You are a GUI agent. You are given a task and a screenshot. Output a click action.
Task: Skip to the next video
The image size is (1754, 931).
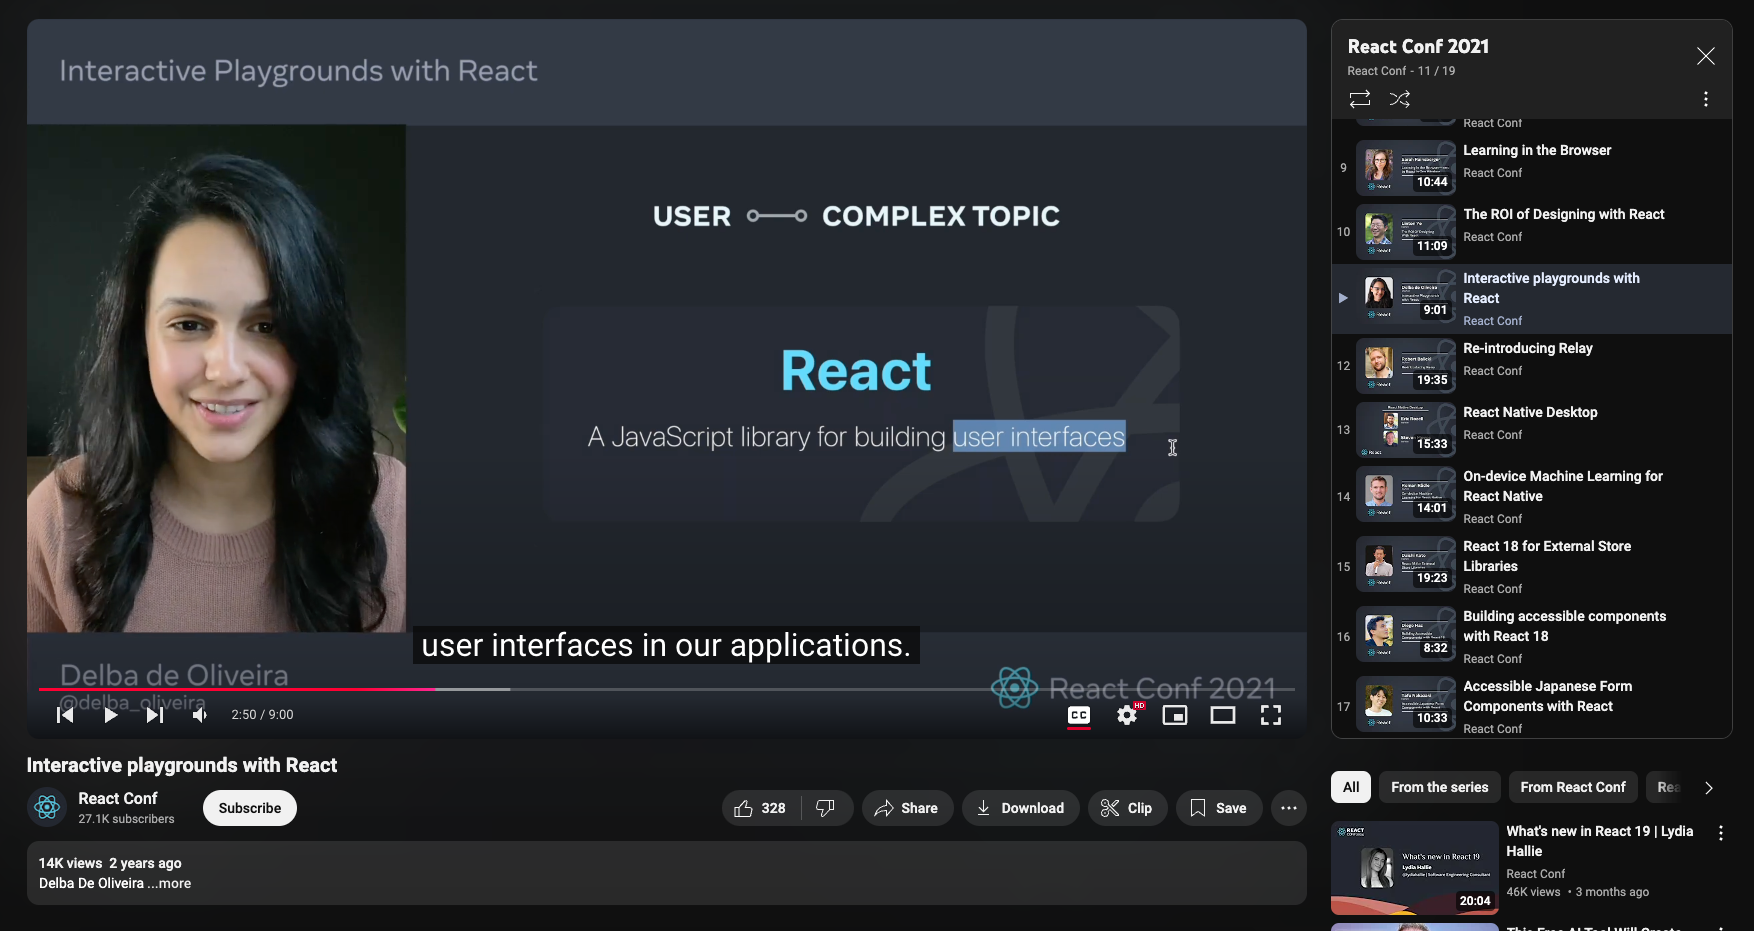tap(155, 714)
